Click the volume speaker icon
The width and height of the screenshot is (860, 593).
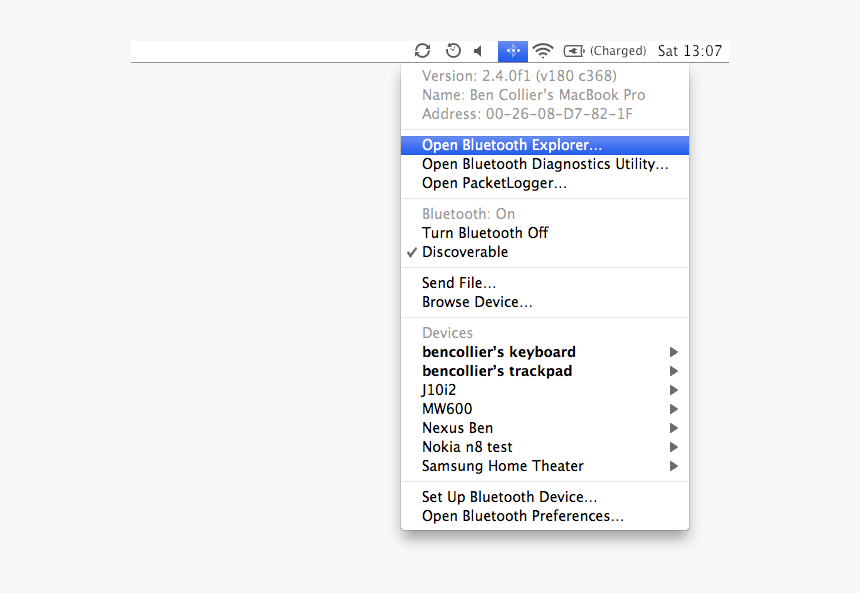tap(477, 50)
